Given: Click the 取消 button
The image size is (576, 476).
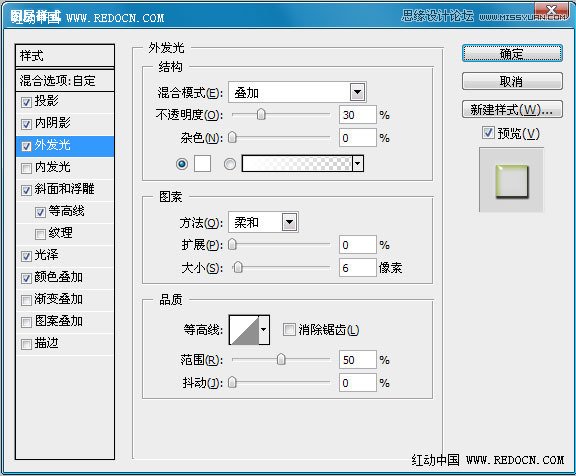Looking at the screenshot, I should (x=512, y=81).
